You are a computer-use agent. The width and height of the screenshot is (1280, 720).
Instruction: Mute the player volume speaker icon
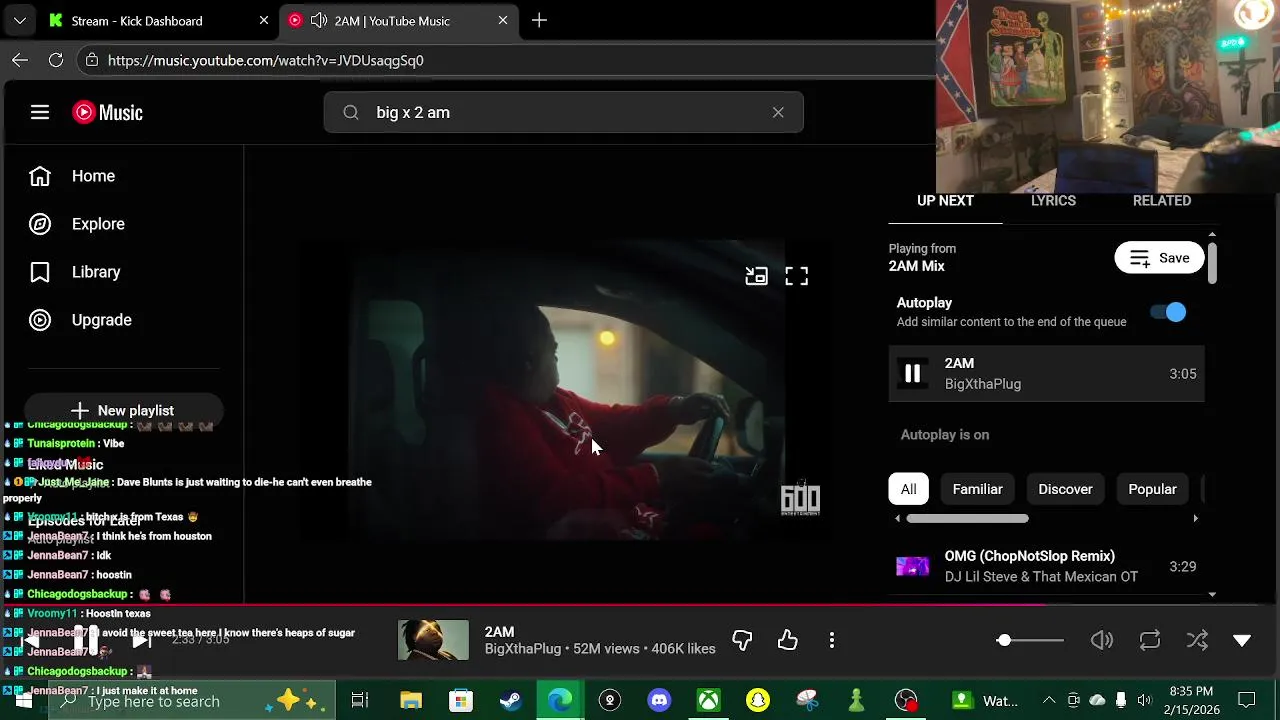(1102, 640)
